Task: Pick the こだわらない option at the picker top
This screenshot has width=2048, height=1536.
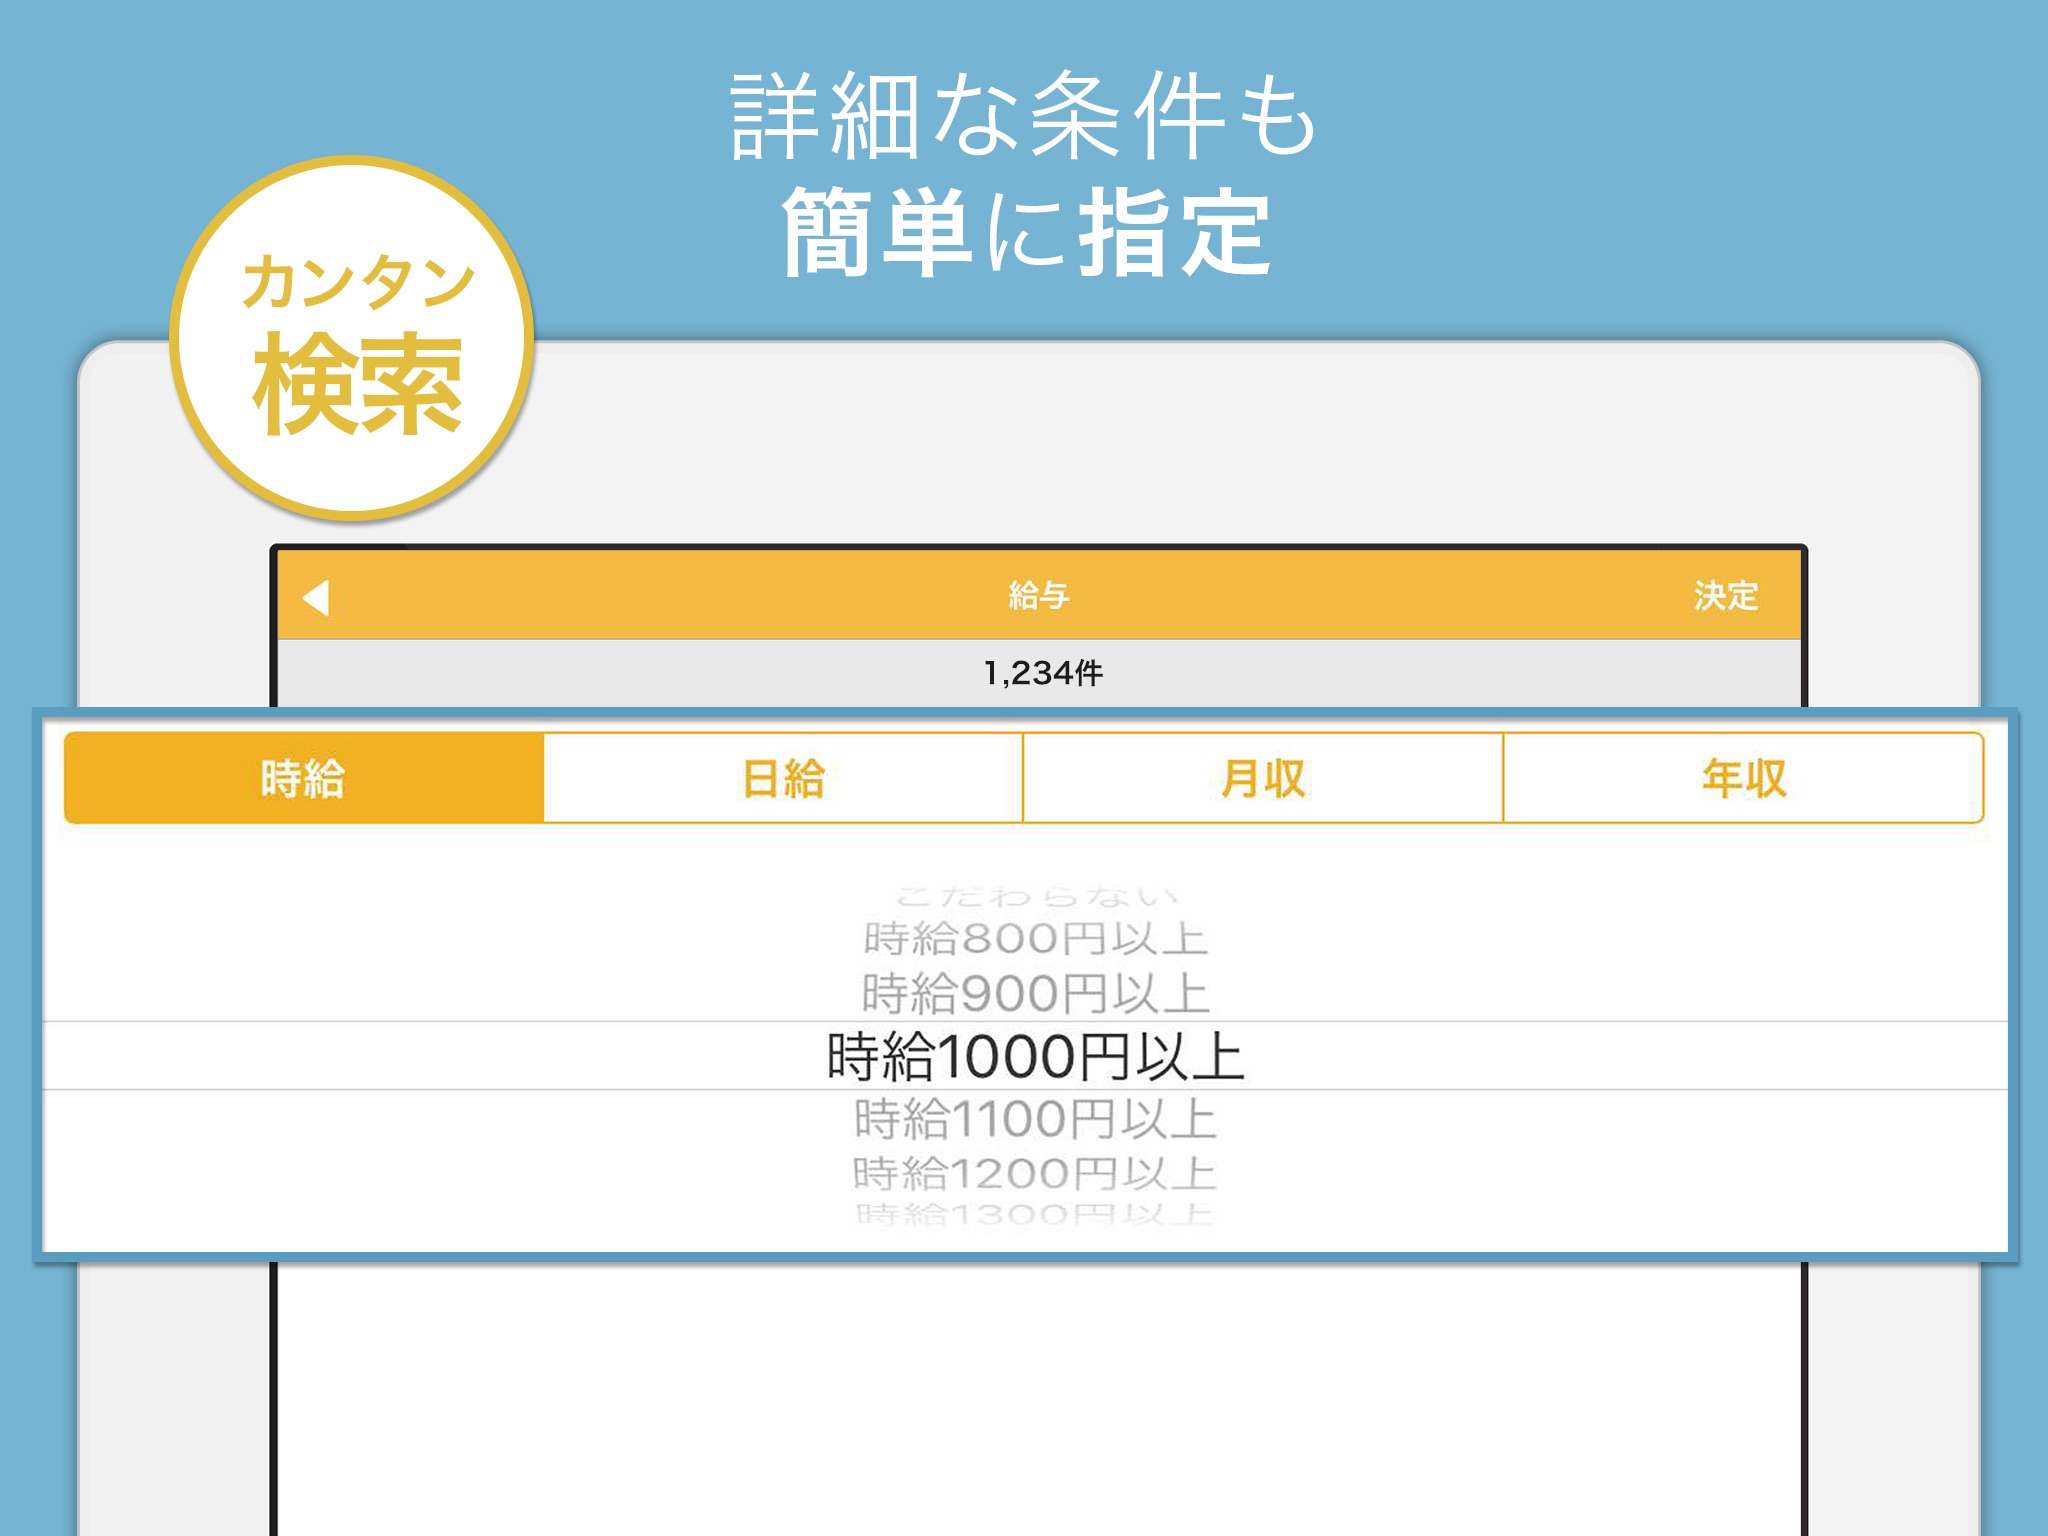Action: coord(1035,896)
